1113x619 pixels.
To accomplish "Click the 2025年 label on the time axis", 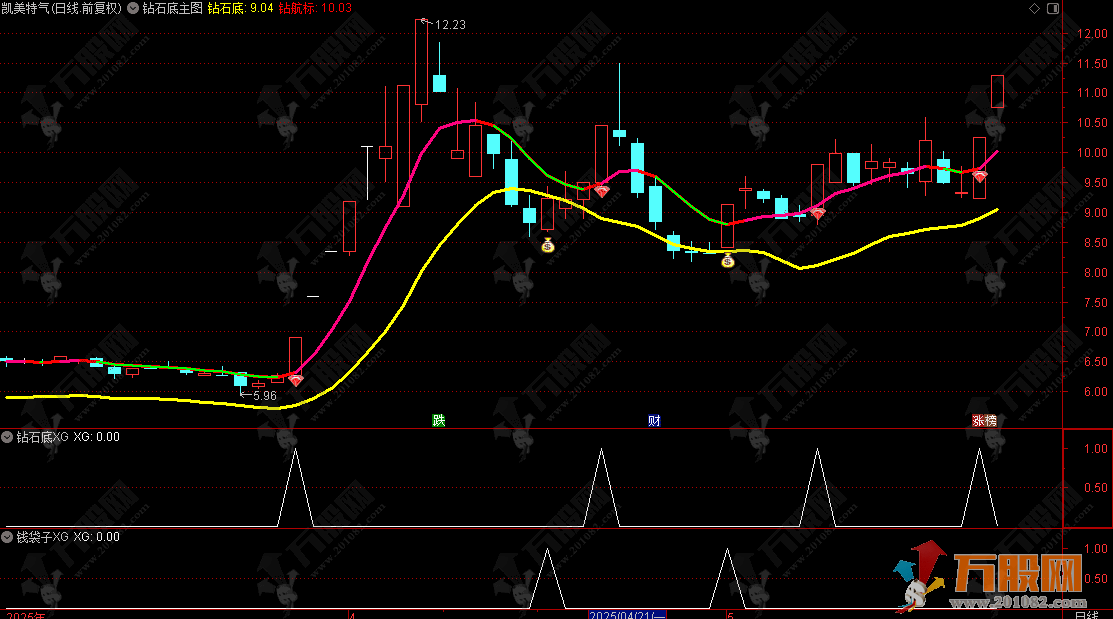I will [x=26, y=615].
